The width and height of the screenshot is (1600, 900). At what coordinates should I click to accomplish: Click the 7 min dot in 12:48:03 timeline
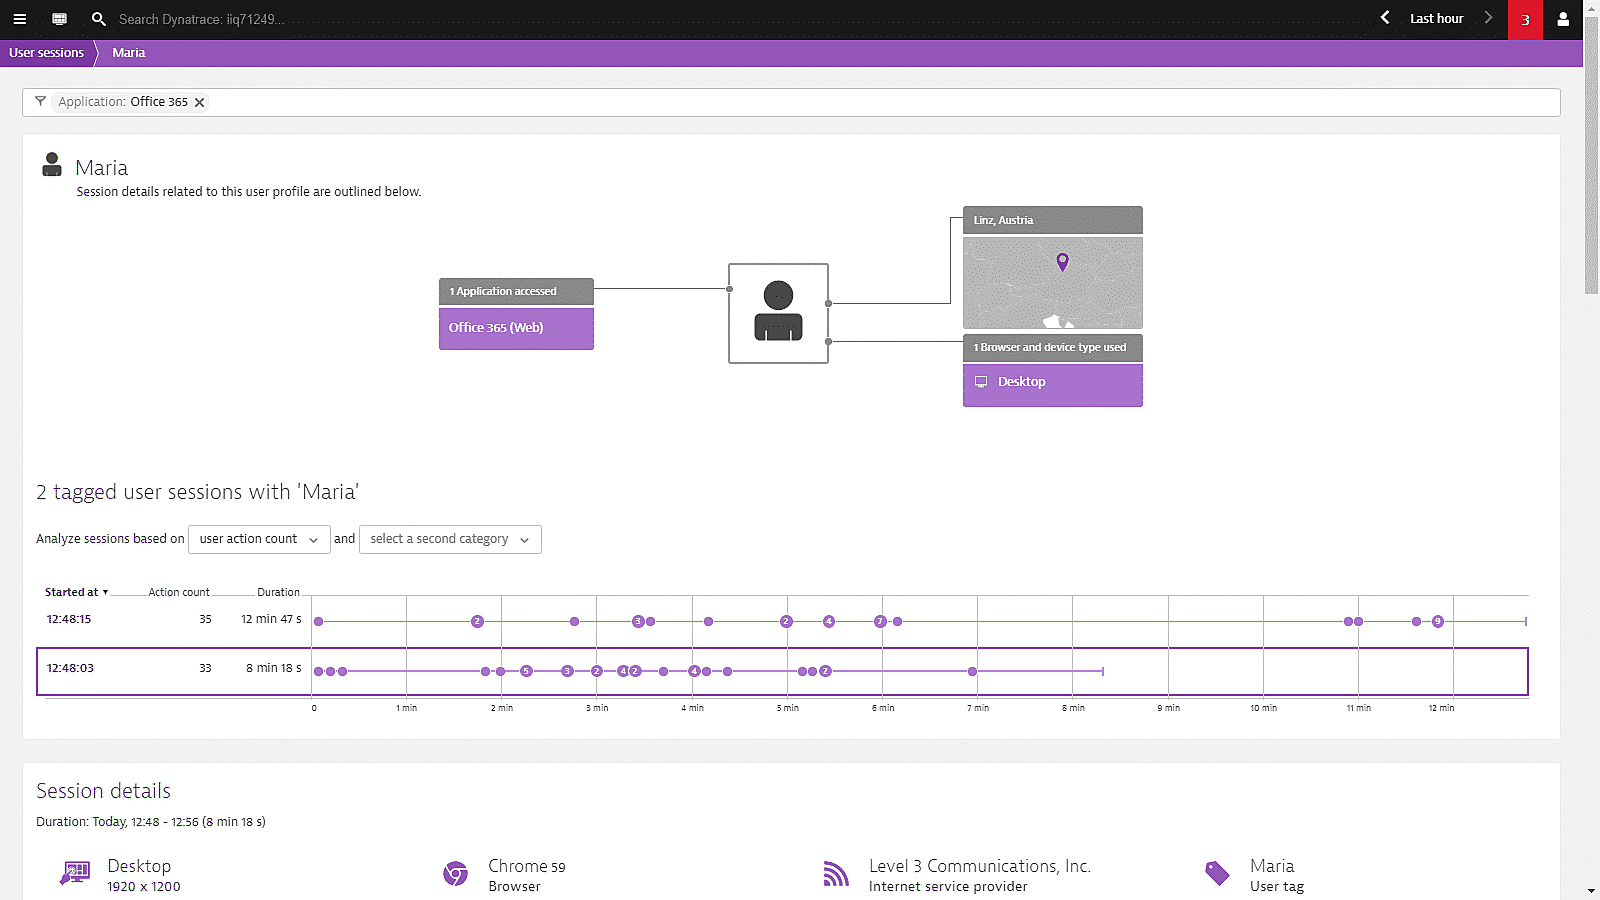[972, 671]
